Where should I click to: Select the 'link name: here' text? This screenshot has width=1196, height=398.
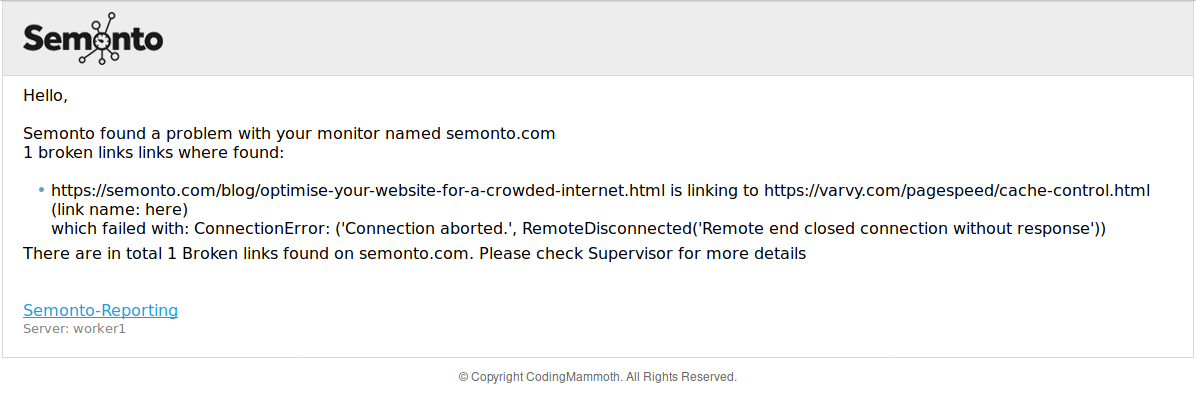(x=120, y=209)
